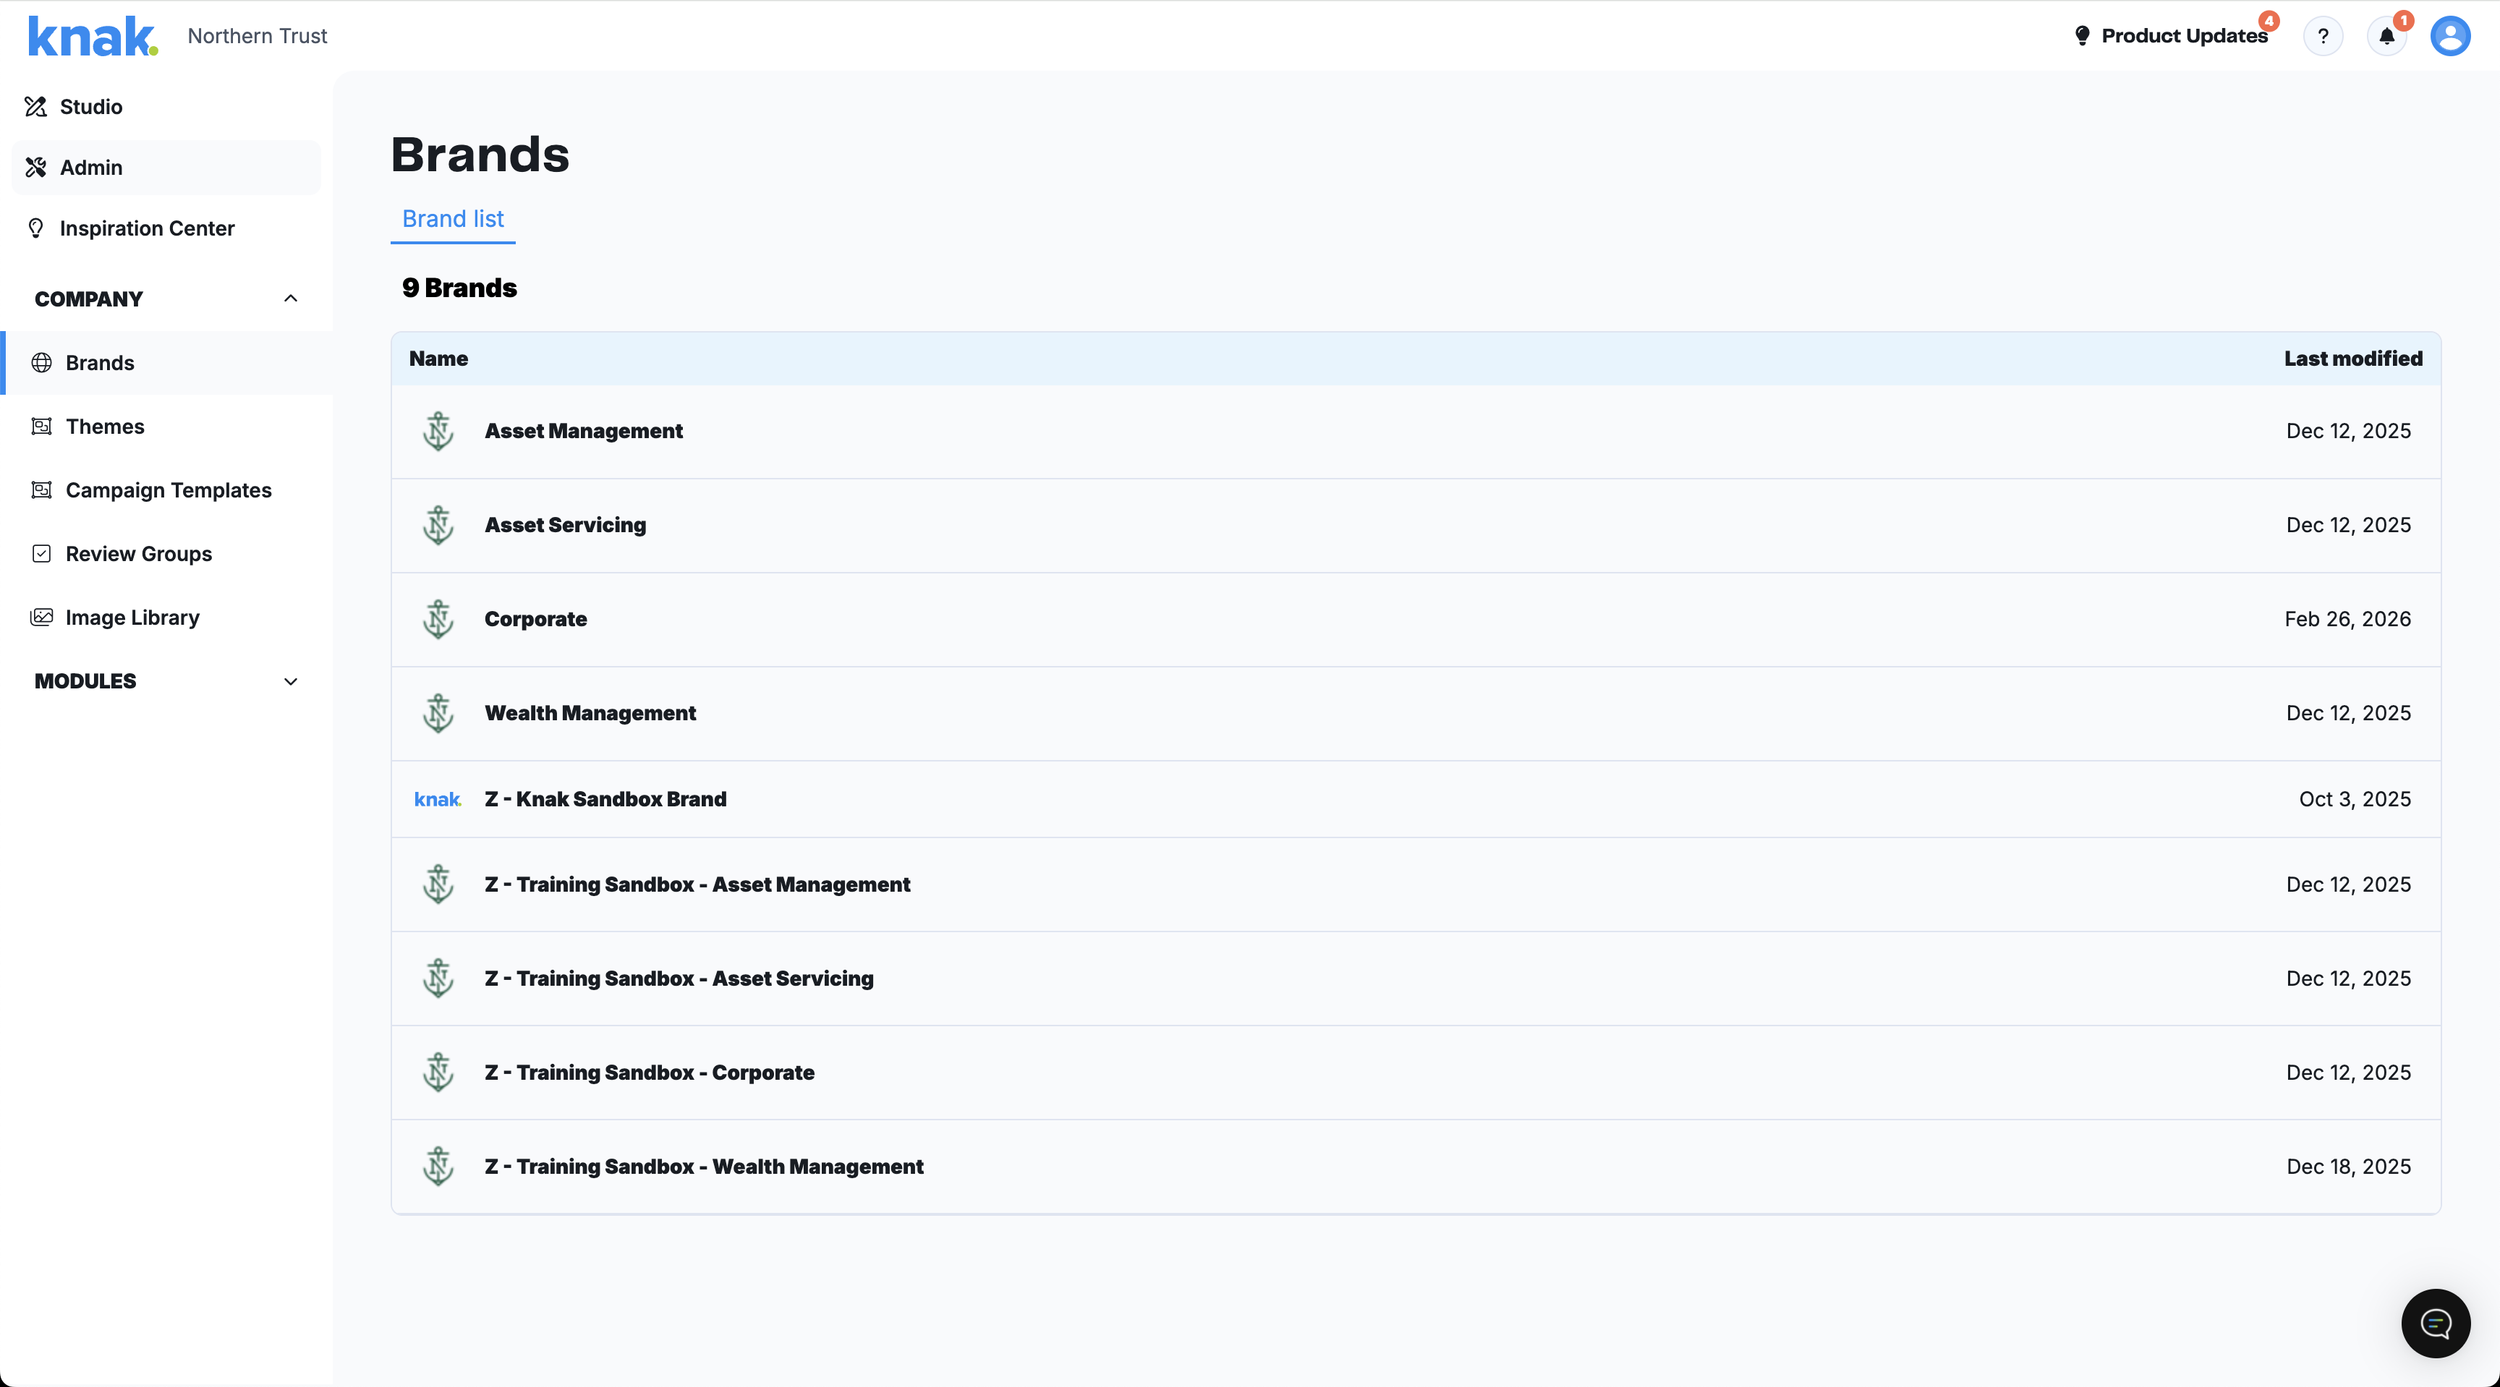Click the Feb 26, 2026 date for Corporate
Image resolution: width=2500 pixels, height=1387 pixels.
tap(2347, 619)
